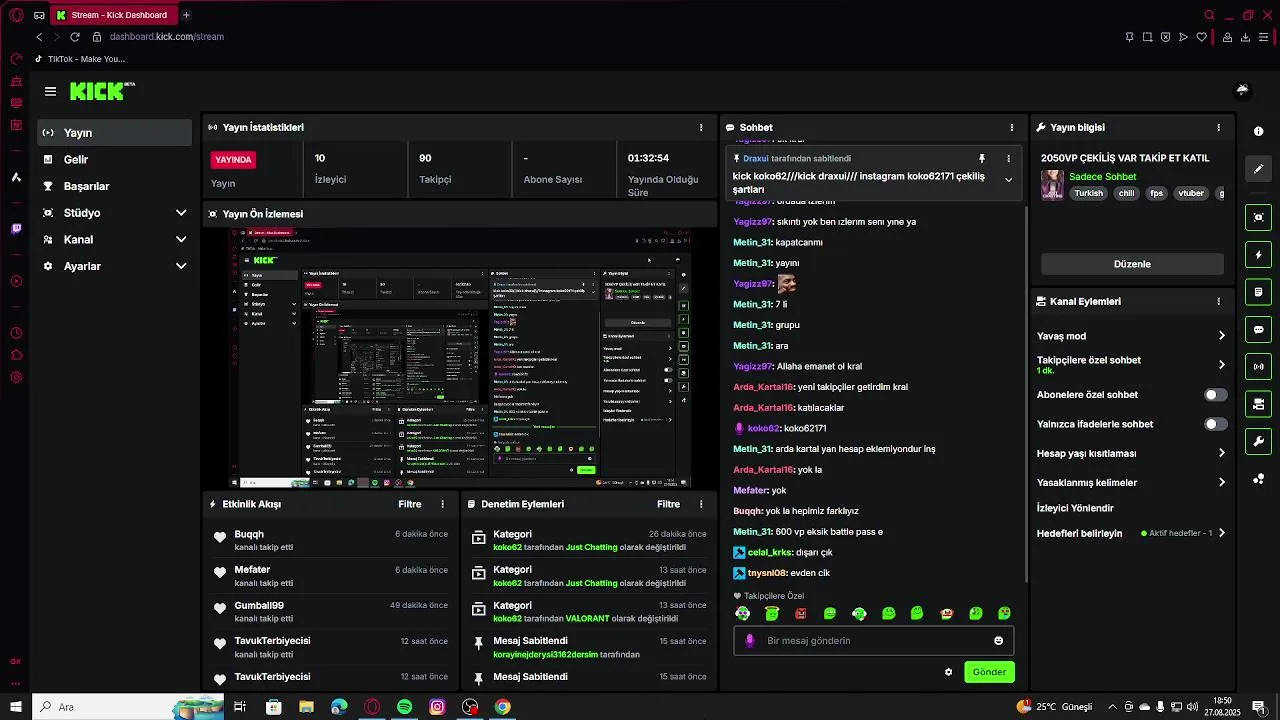This screenshot has width=1280, height=720.
Task: Click Buqqh entry in Etkinlik Akışı
Action: [x=330, y=541]
